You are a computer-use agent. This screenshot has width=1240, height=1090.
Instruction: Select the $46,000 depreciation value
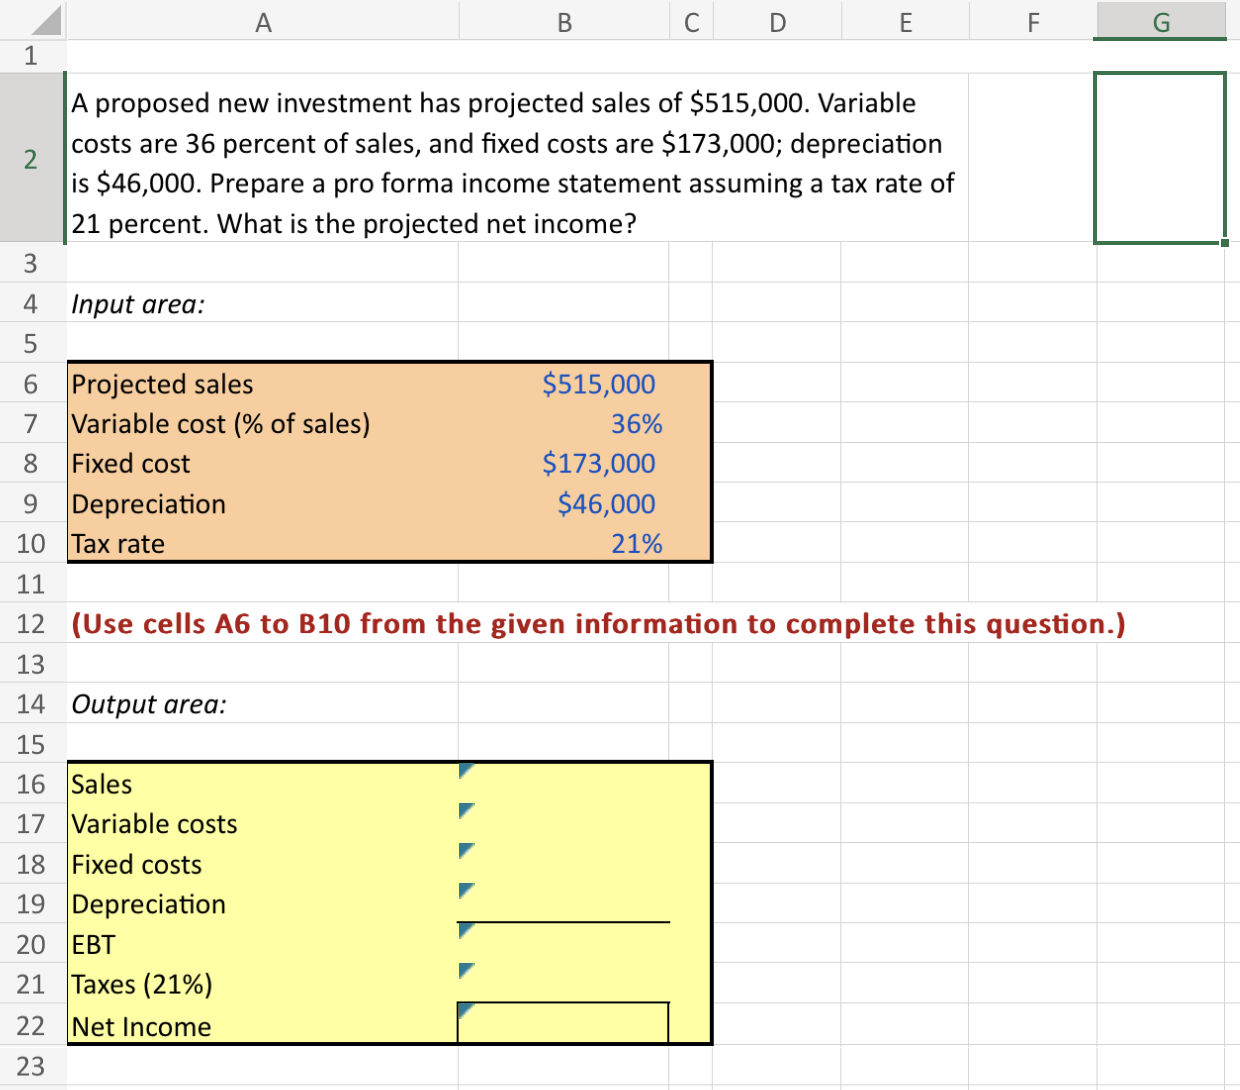point(606,503)
